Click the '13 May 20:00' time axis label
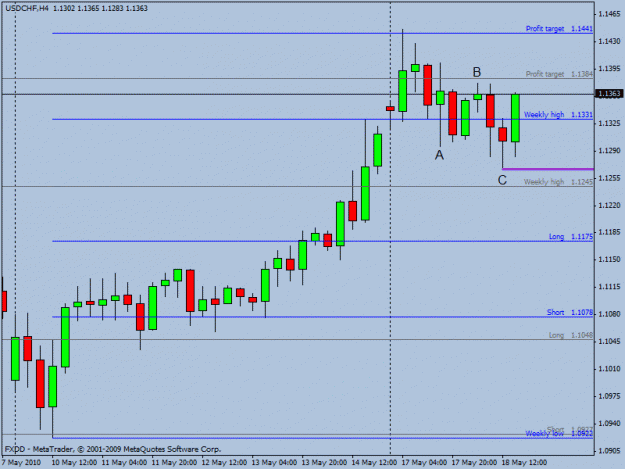 (324, 462)
